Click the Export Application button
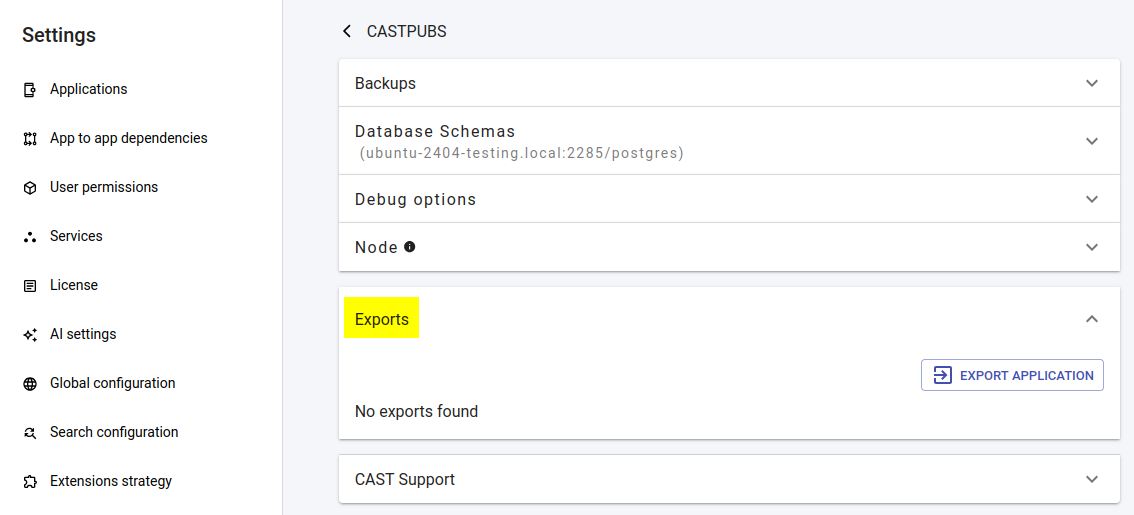Image resolution: width=1134 pixels, height=515 pixels. point(1012,375)
